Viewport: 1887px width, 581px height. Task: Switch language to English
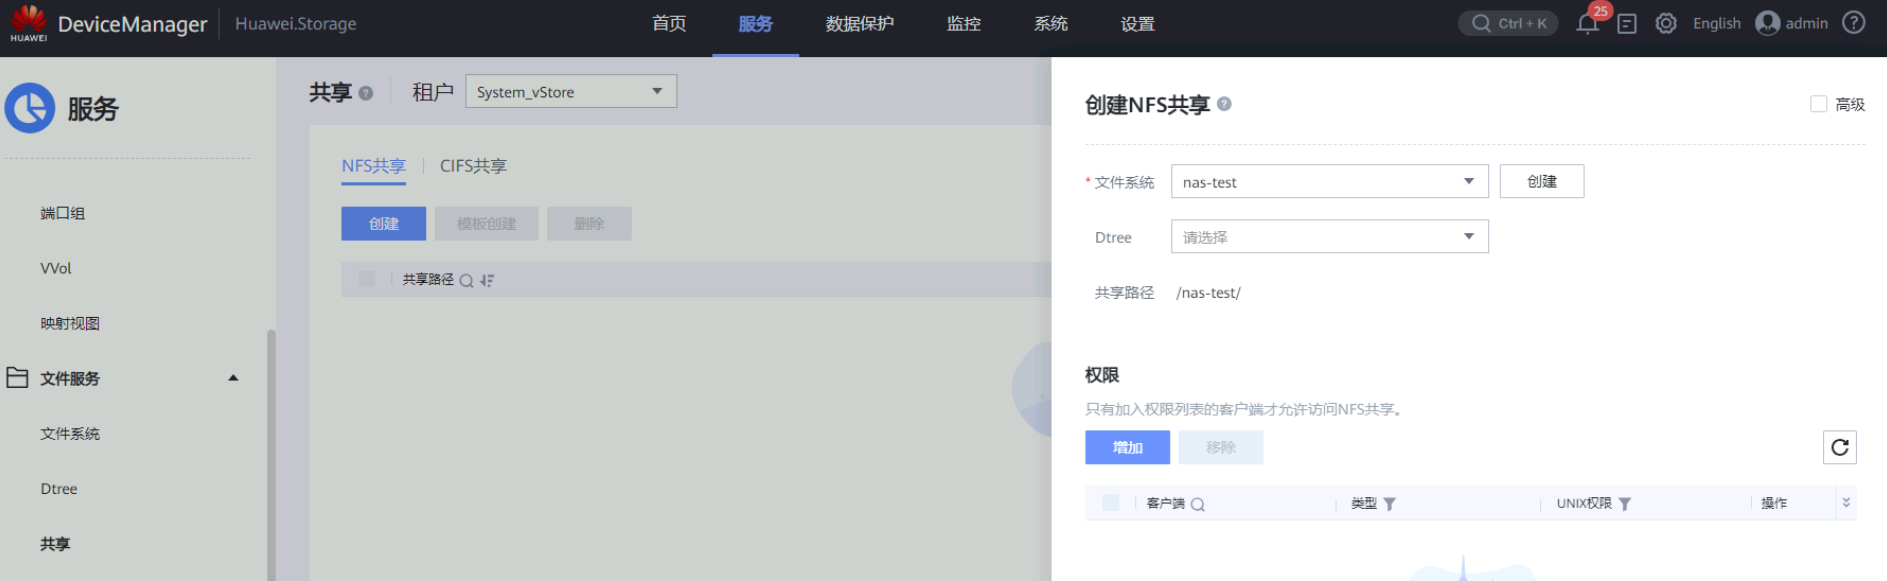1716,24
